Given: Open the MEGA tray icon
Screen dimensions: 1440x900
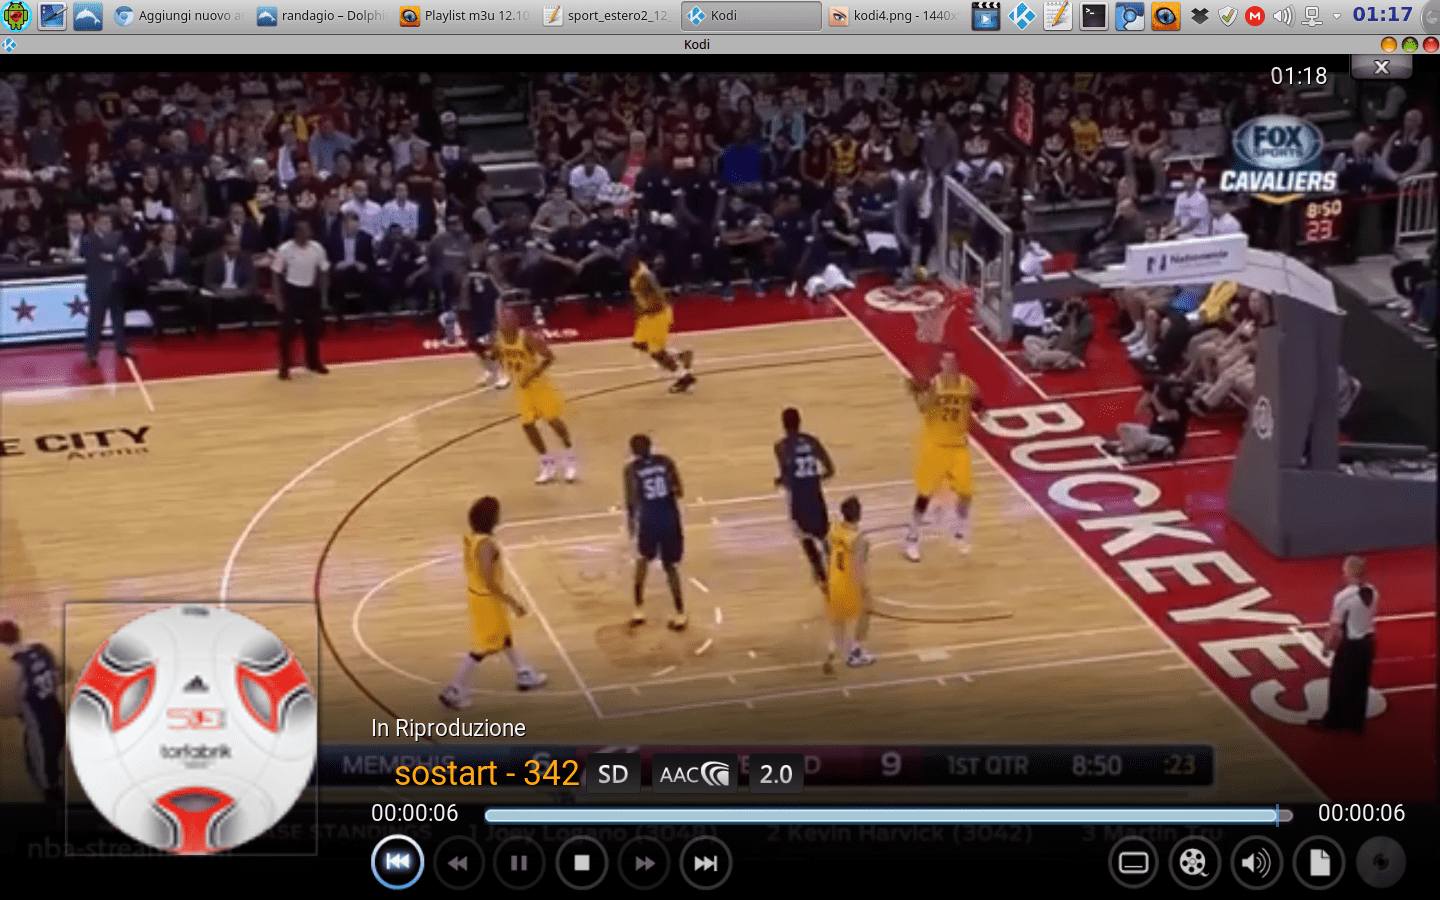Looking at the screenshot, I should (x=1255, y=16).
